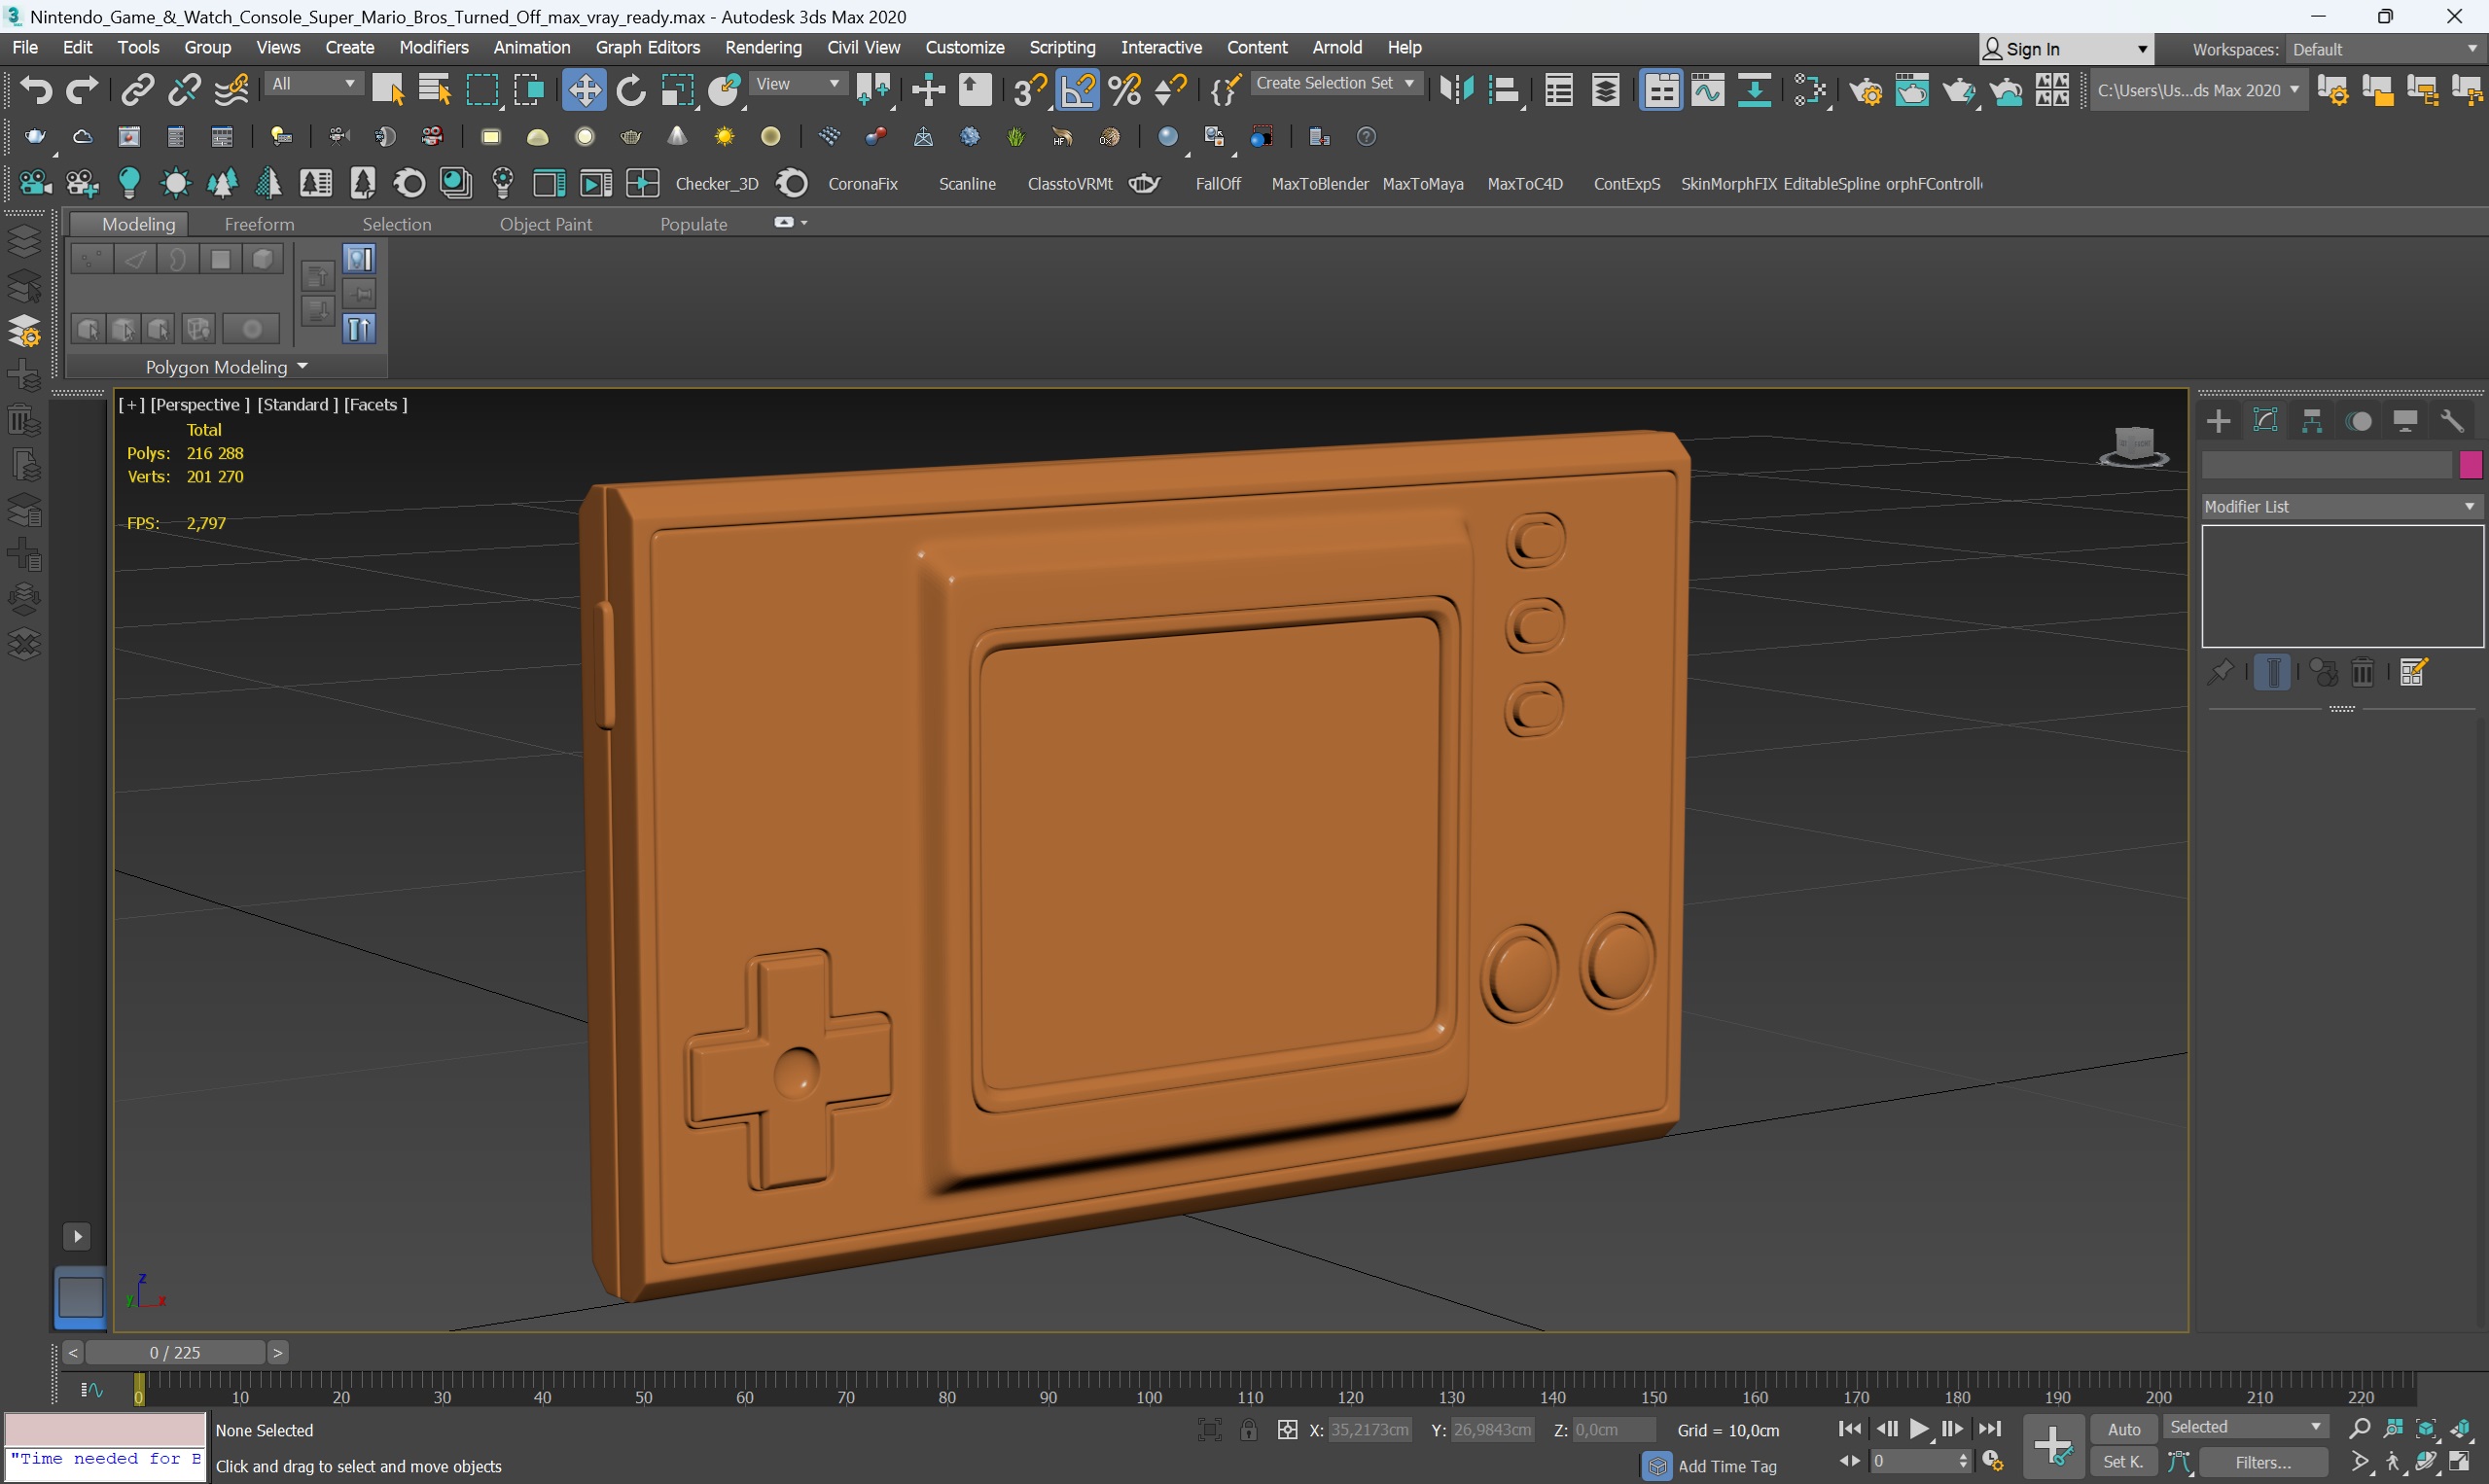Toggle Pin Stack in modifier panel
This screenshot has height=1484, width=2489.
tap(2221, 672)
